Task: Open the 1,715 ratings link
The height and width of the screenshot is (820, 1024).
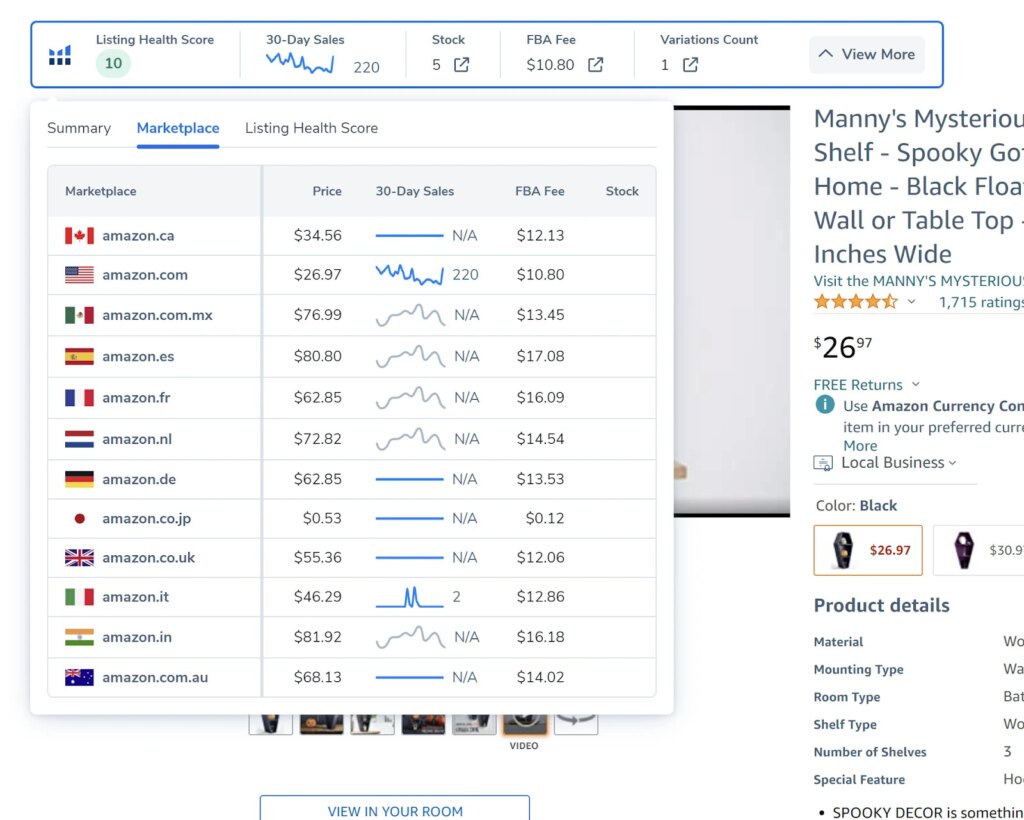Action: [x=981, y=302]
